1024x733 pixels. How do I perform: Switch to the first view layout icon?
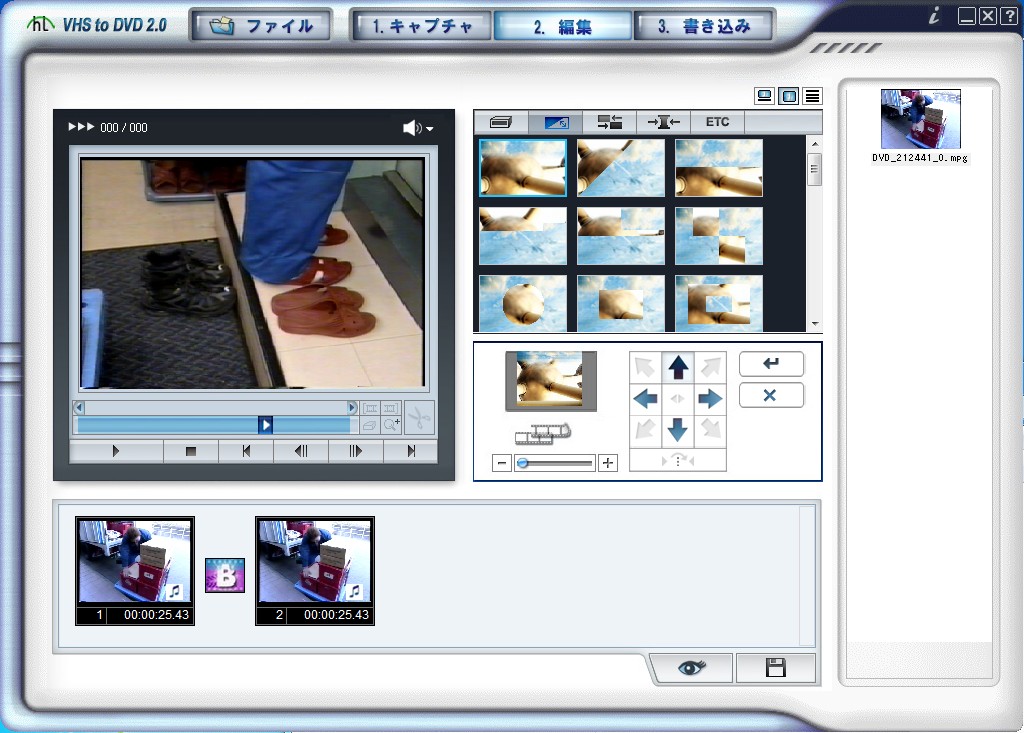click(x=764, y=97)
